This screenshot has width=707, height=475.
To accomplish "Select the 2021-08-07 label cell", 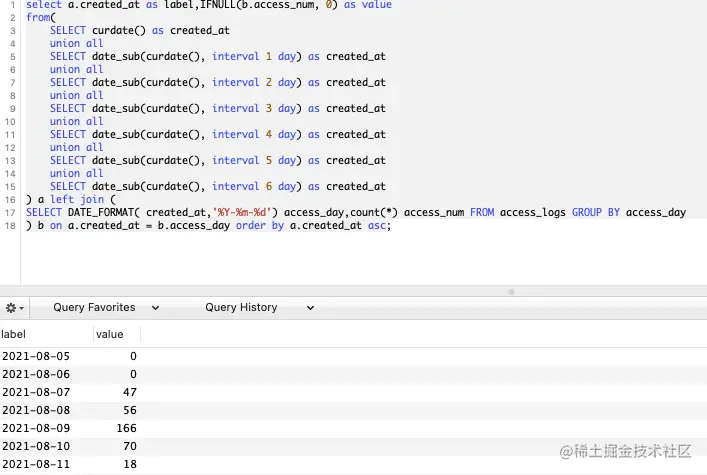I will coord(36,392).
